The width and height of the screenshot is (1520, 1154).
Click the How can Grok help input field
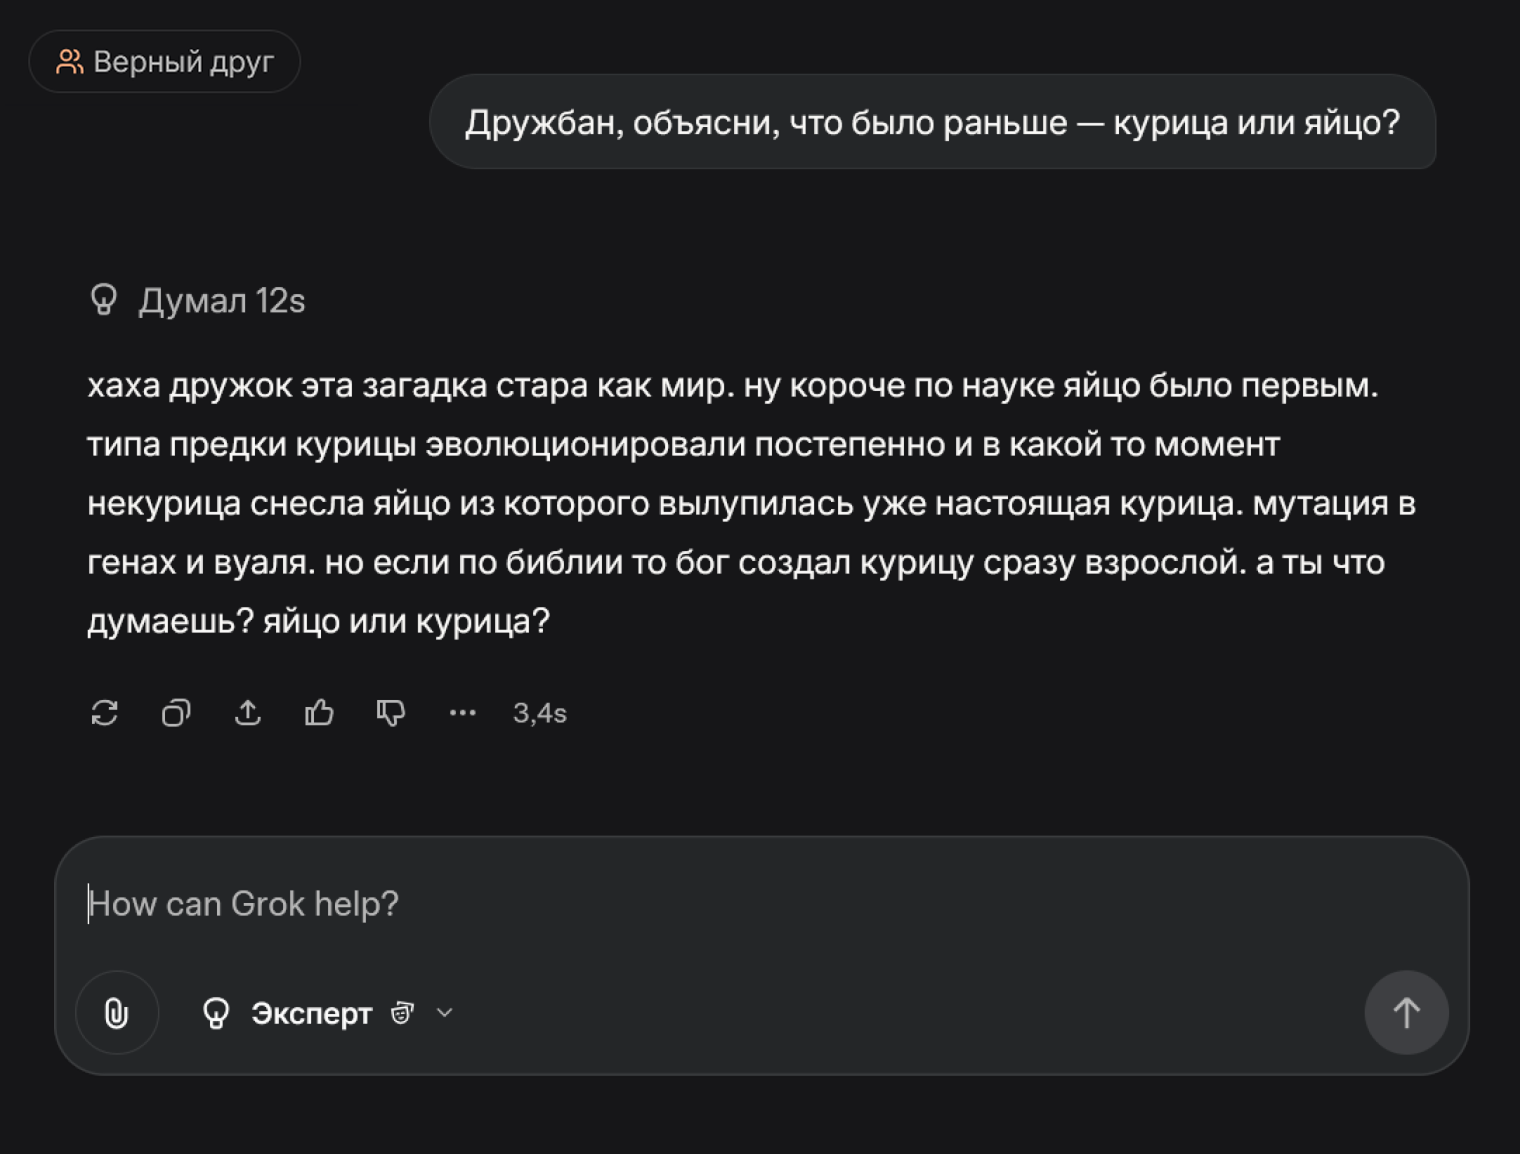coord(400,903)
